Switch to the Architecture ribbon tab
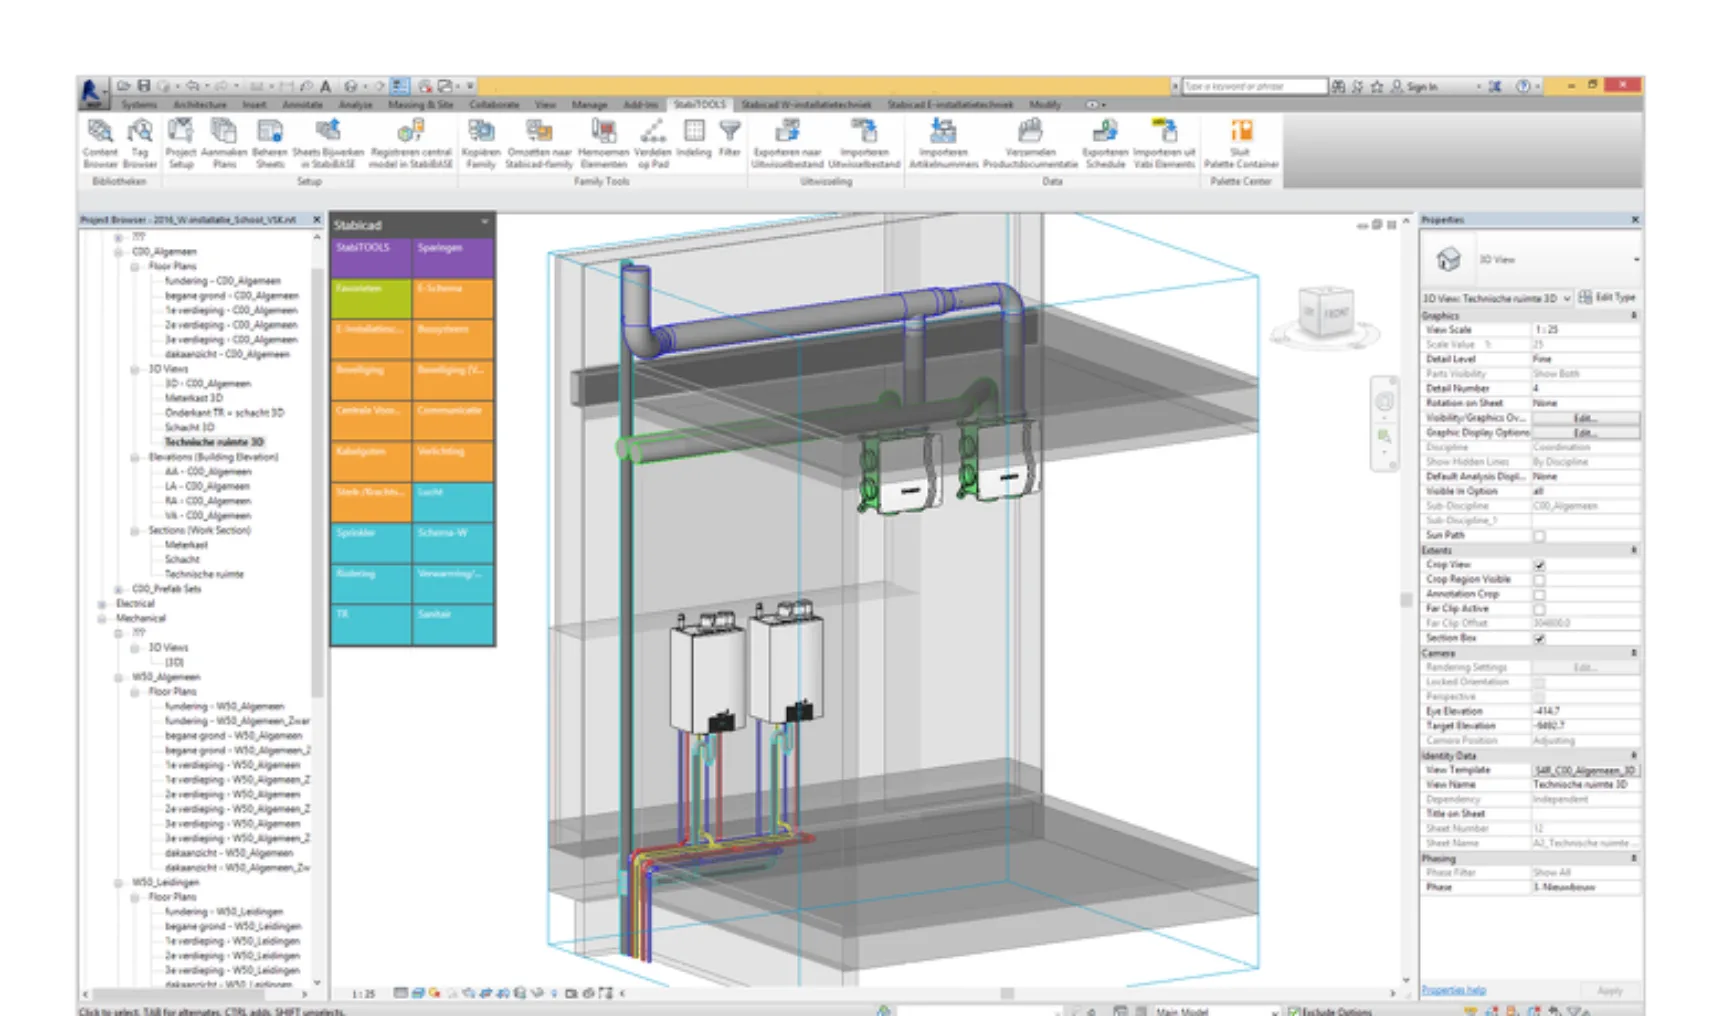The width and height of the screenshot is (1723, 1016). coord(199,105)
